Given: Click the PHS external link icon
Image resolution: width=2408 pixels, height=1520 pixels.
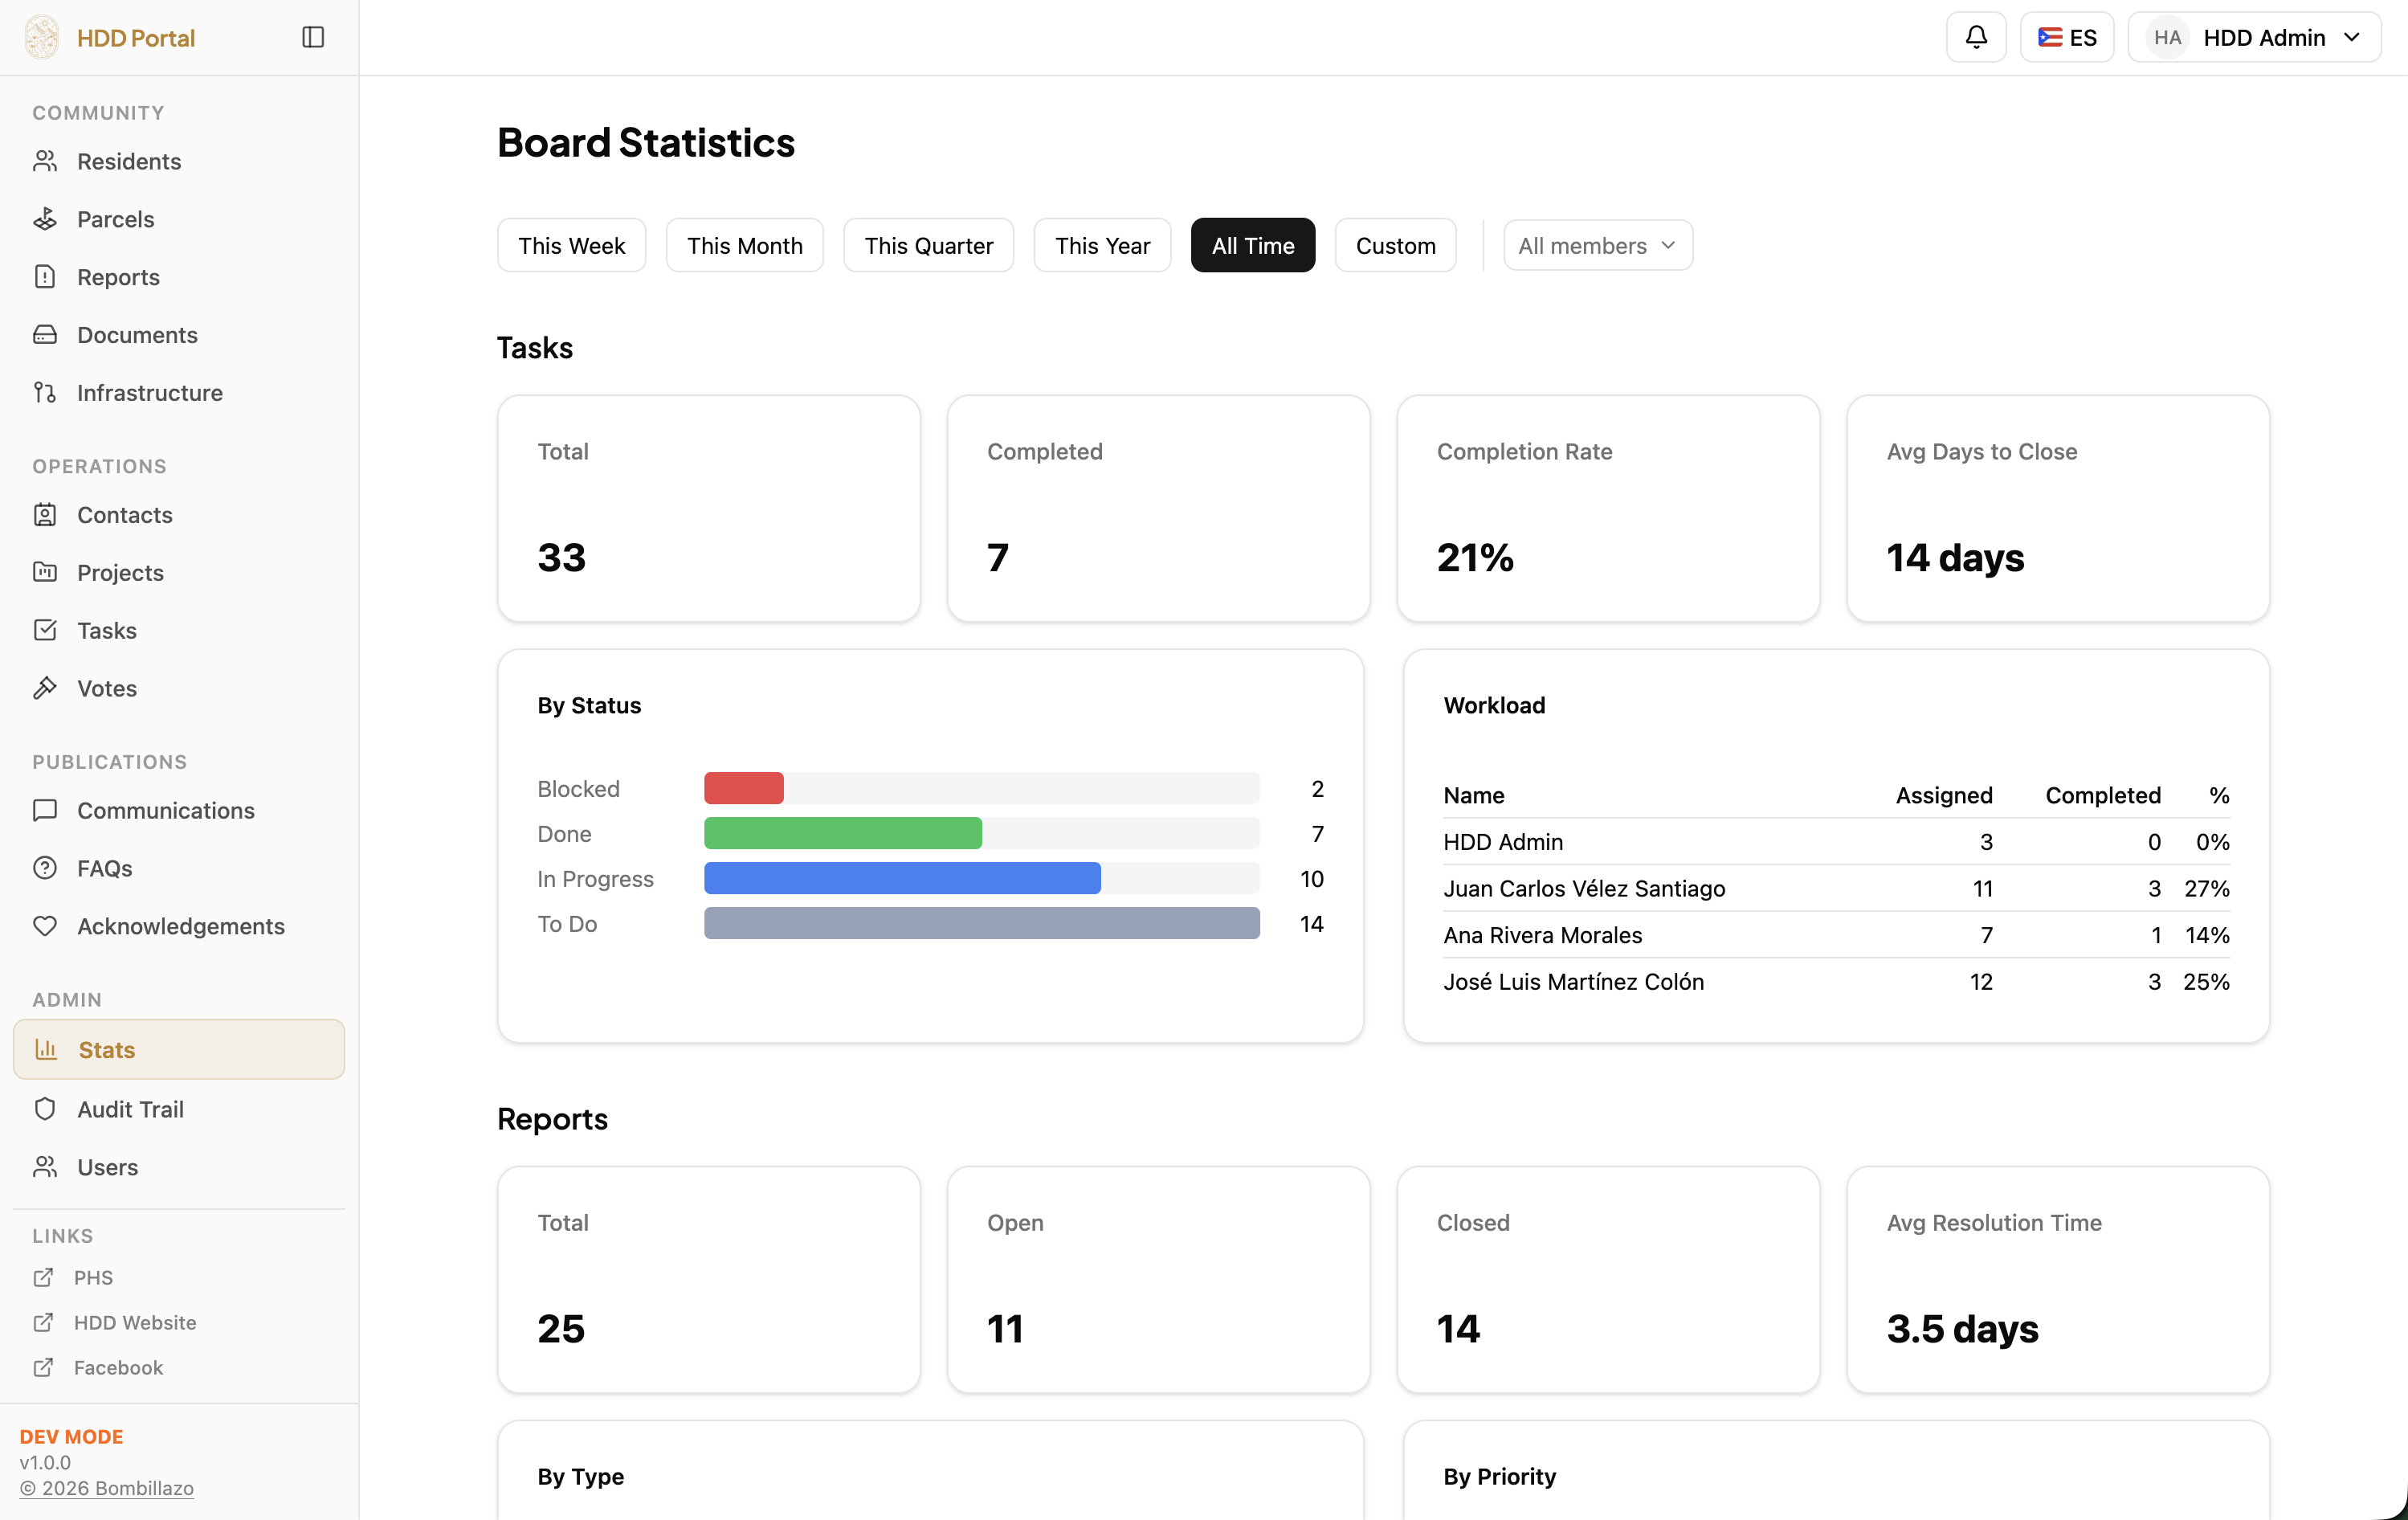Looking at the screenshot, I should pyautogui.click(x=43, y=1278).
